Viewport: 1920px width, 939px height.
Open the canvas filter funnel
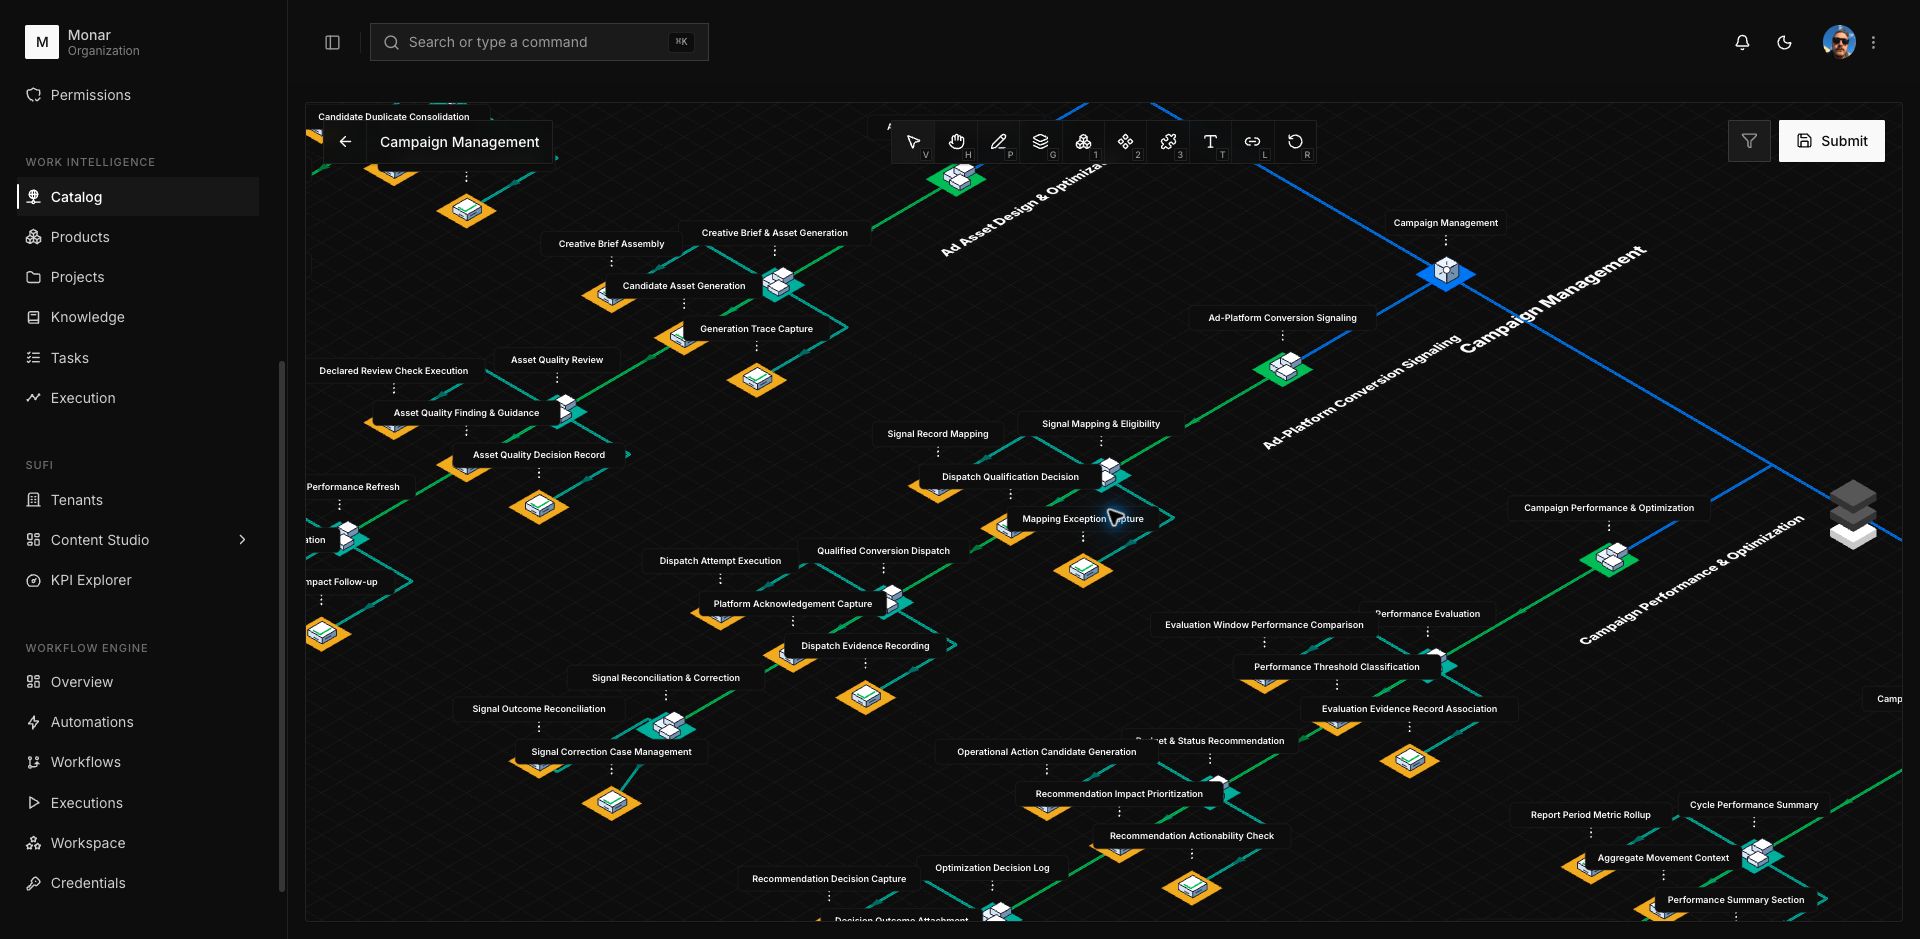pos(1749,141)
